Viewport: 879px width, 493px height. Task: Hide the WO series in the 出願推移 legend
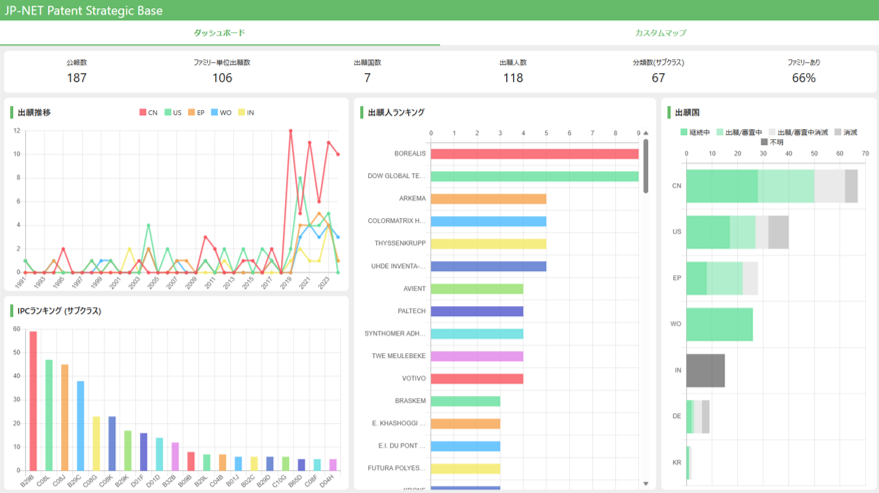point(221,113)
